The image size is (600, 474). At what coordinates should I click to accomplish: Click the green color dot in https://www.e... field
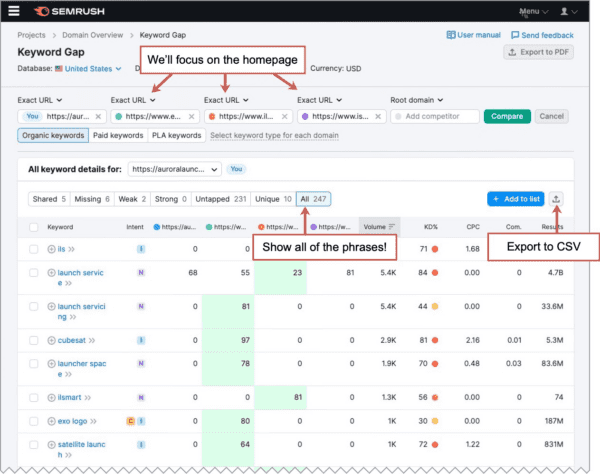pos(119,116)
